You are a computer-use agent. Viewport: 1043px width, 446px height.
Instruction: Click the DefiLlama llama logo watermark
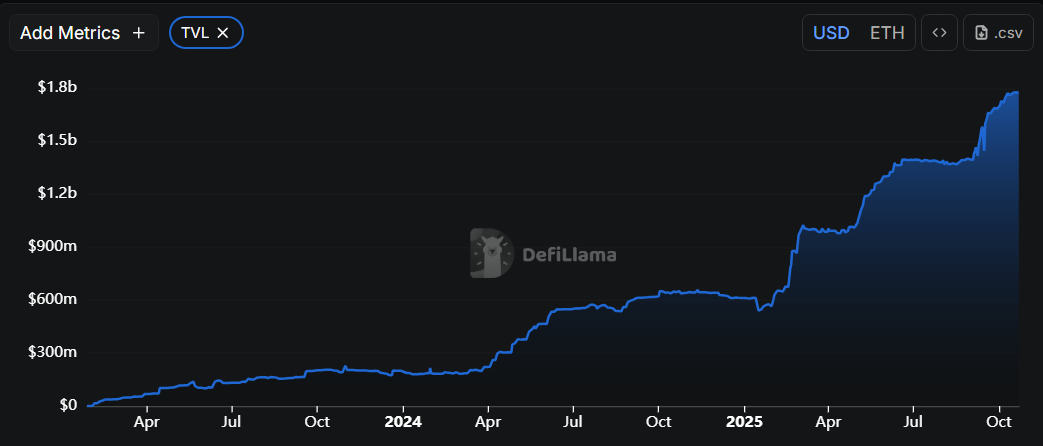point(491,253)
